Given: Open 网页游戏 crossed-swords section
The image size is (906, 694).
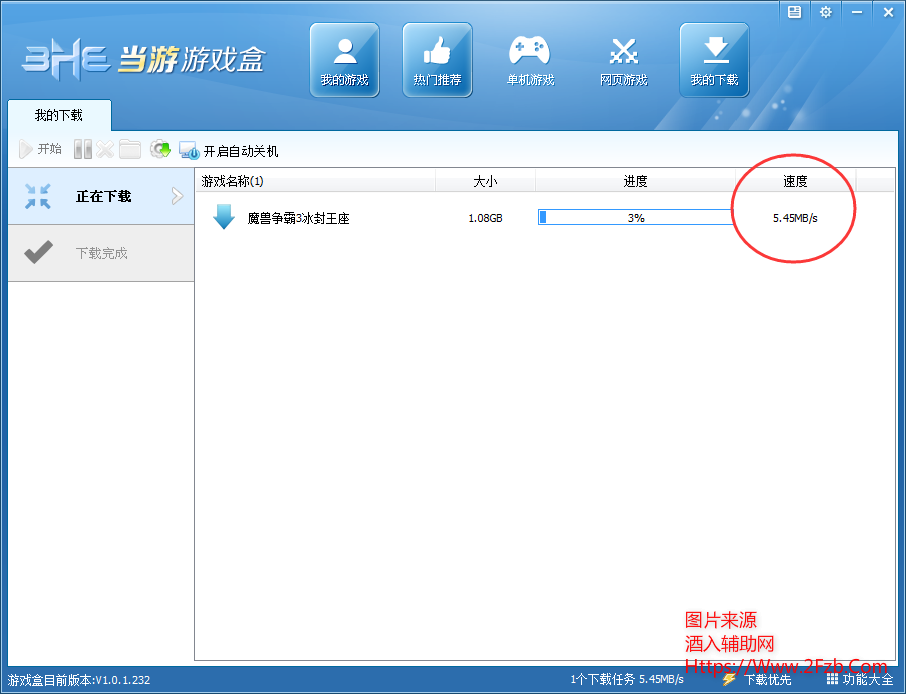Looking at the screenshot, I should 623,60.
